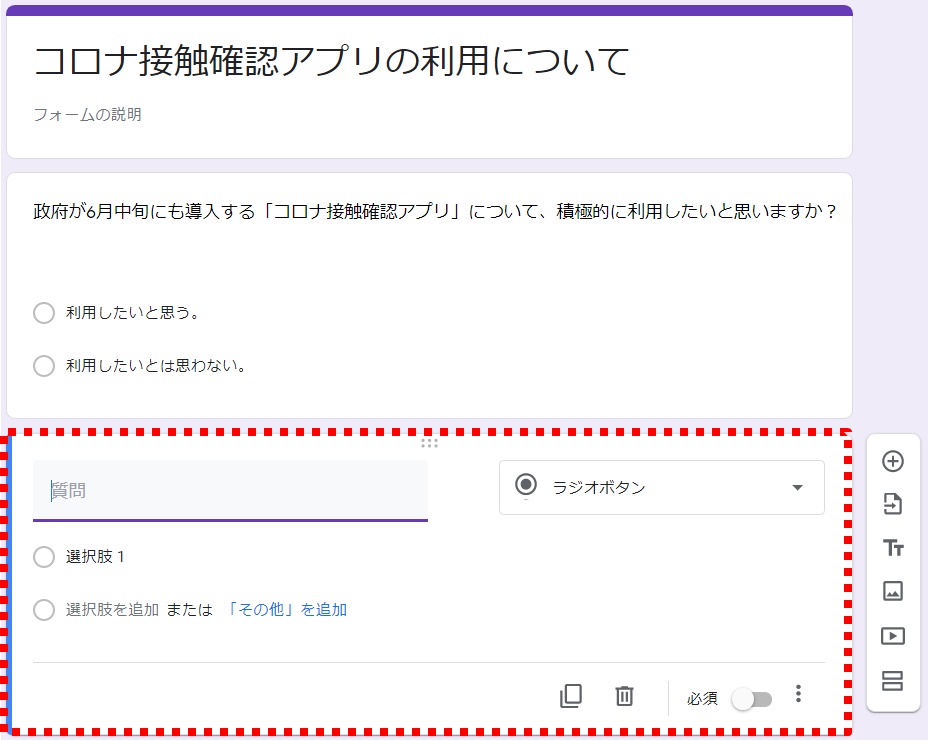Image resolution: width=928 pixels, height=740 pixels.
Task: Click the フォームの説明 description field
Action: pyautogui.click(x=88, y=115)
